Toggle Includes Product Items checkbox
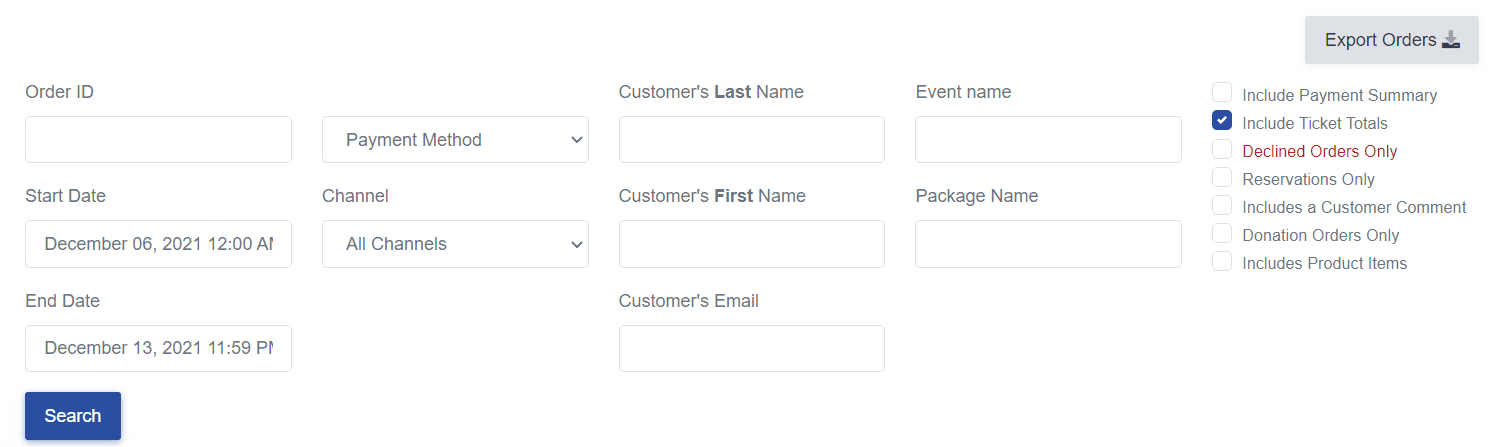The height and width of the screenshot is (447, 1491). [1222, 261]
